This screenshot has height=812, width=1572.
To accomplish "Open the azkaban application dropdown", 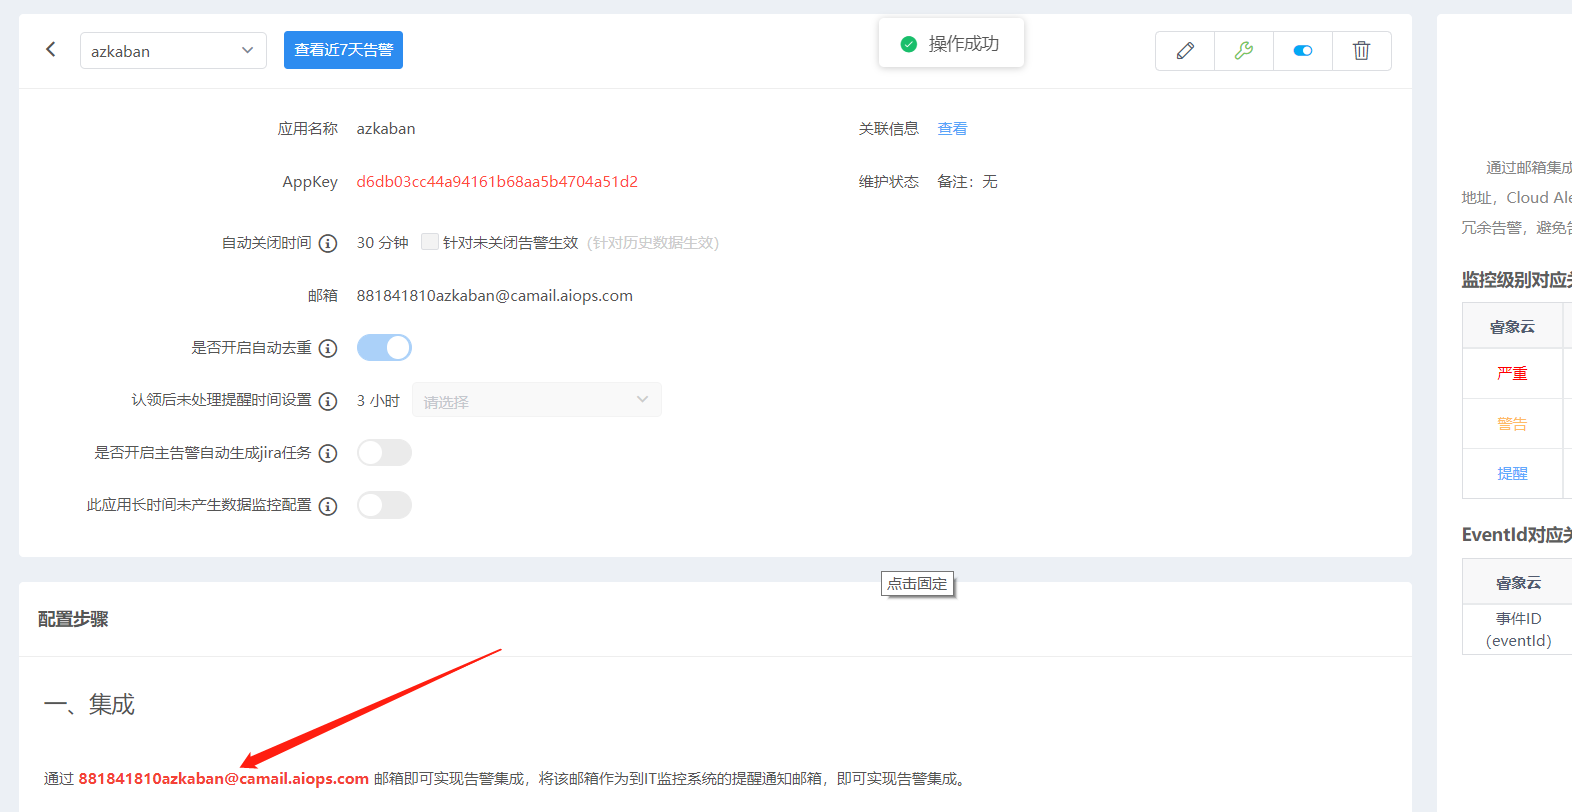I will [x=173, y=50].
